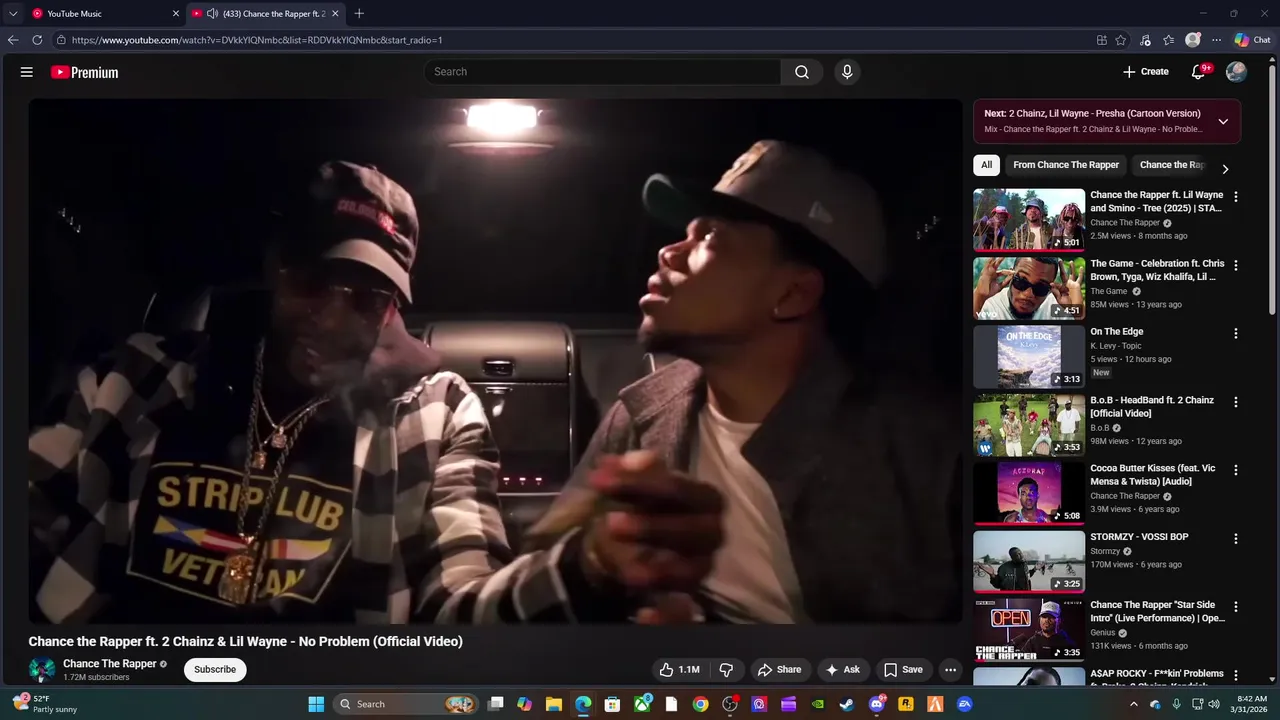Image resolution: width=1280 pixels, height=720 pixels.
Task: Click the browser address bar URL
Action: [257, 40]
